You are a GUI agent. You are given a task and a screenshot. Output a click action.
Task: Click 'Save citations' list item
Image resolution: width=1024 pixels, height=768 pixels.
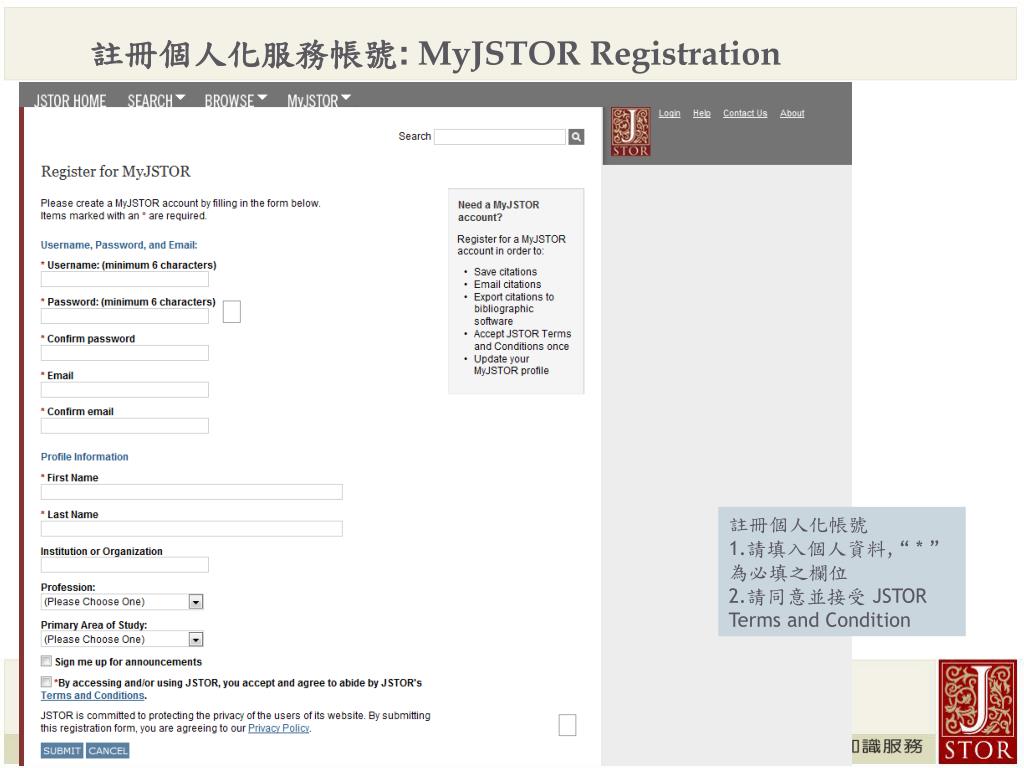click(505, 272)
